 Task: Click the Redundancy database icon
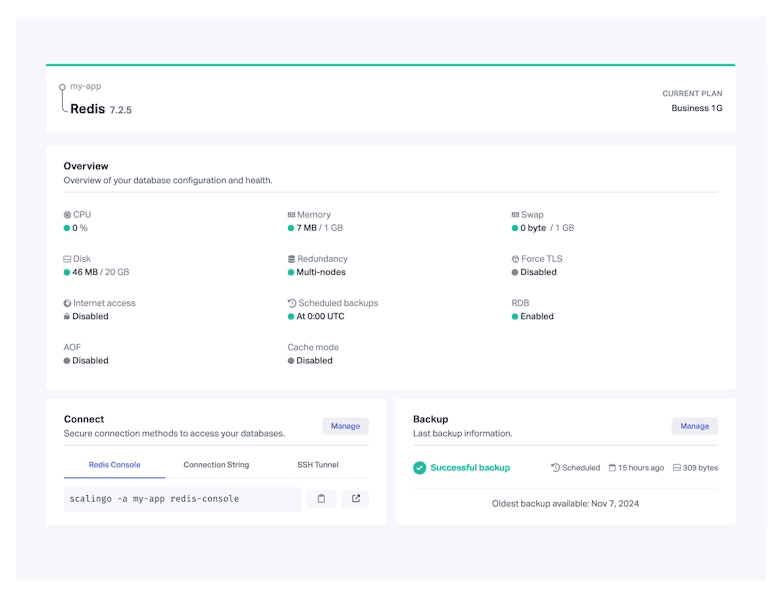coord(291,259)
